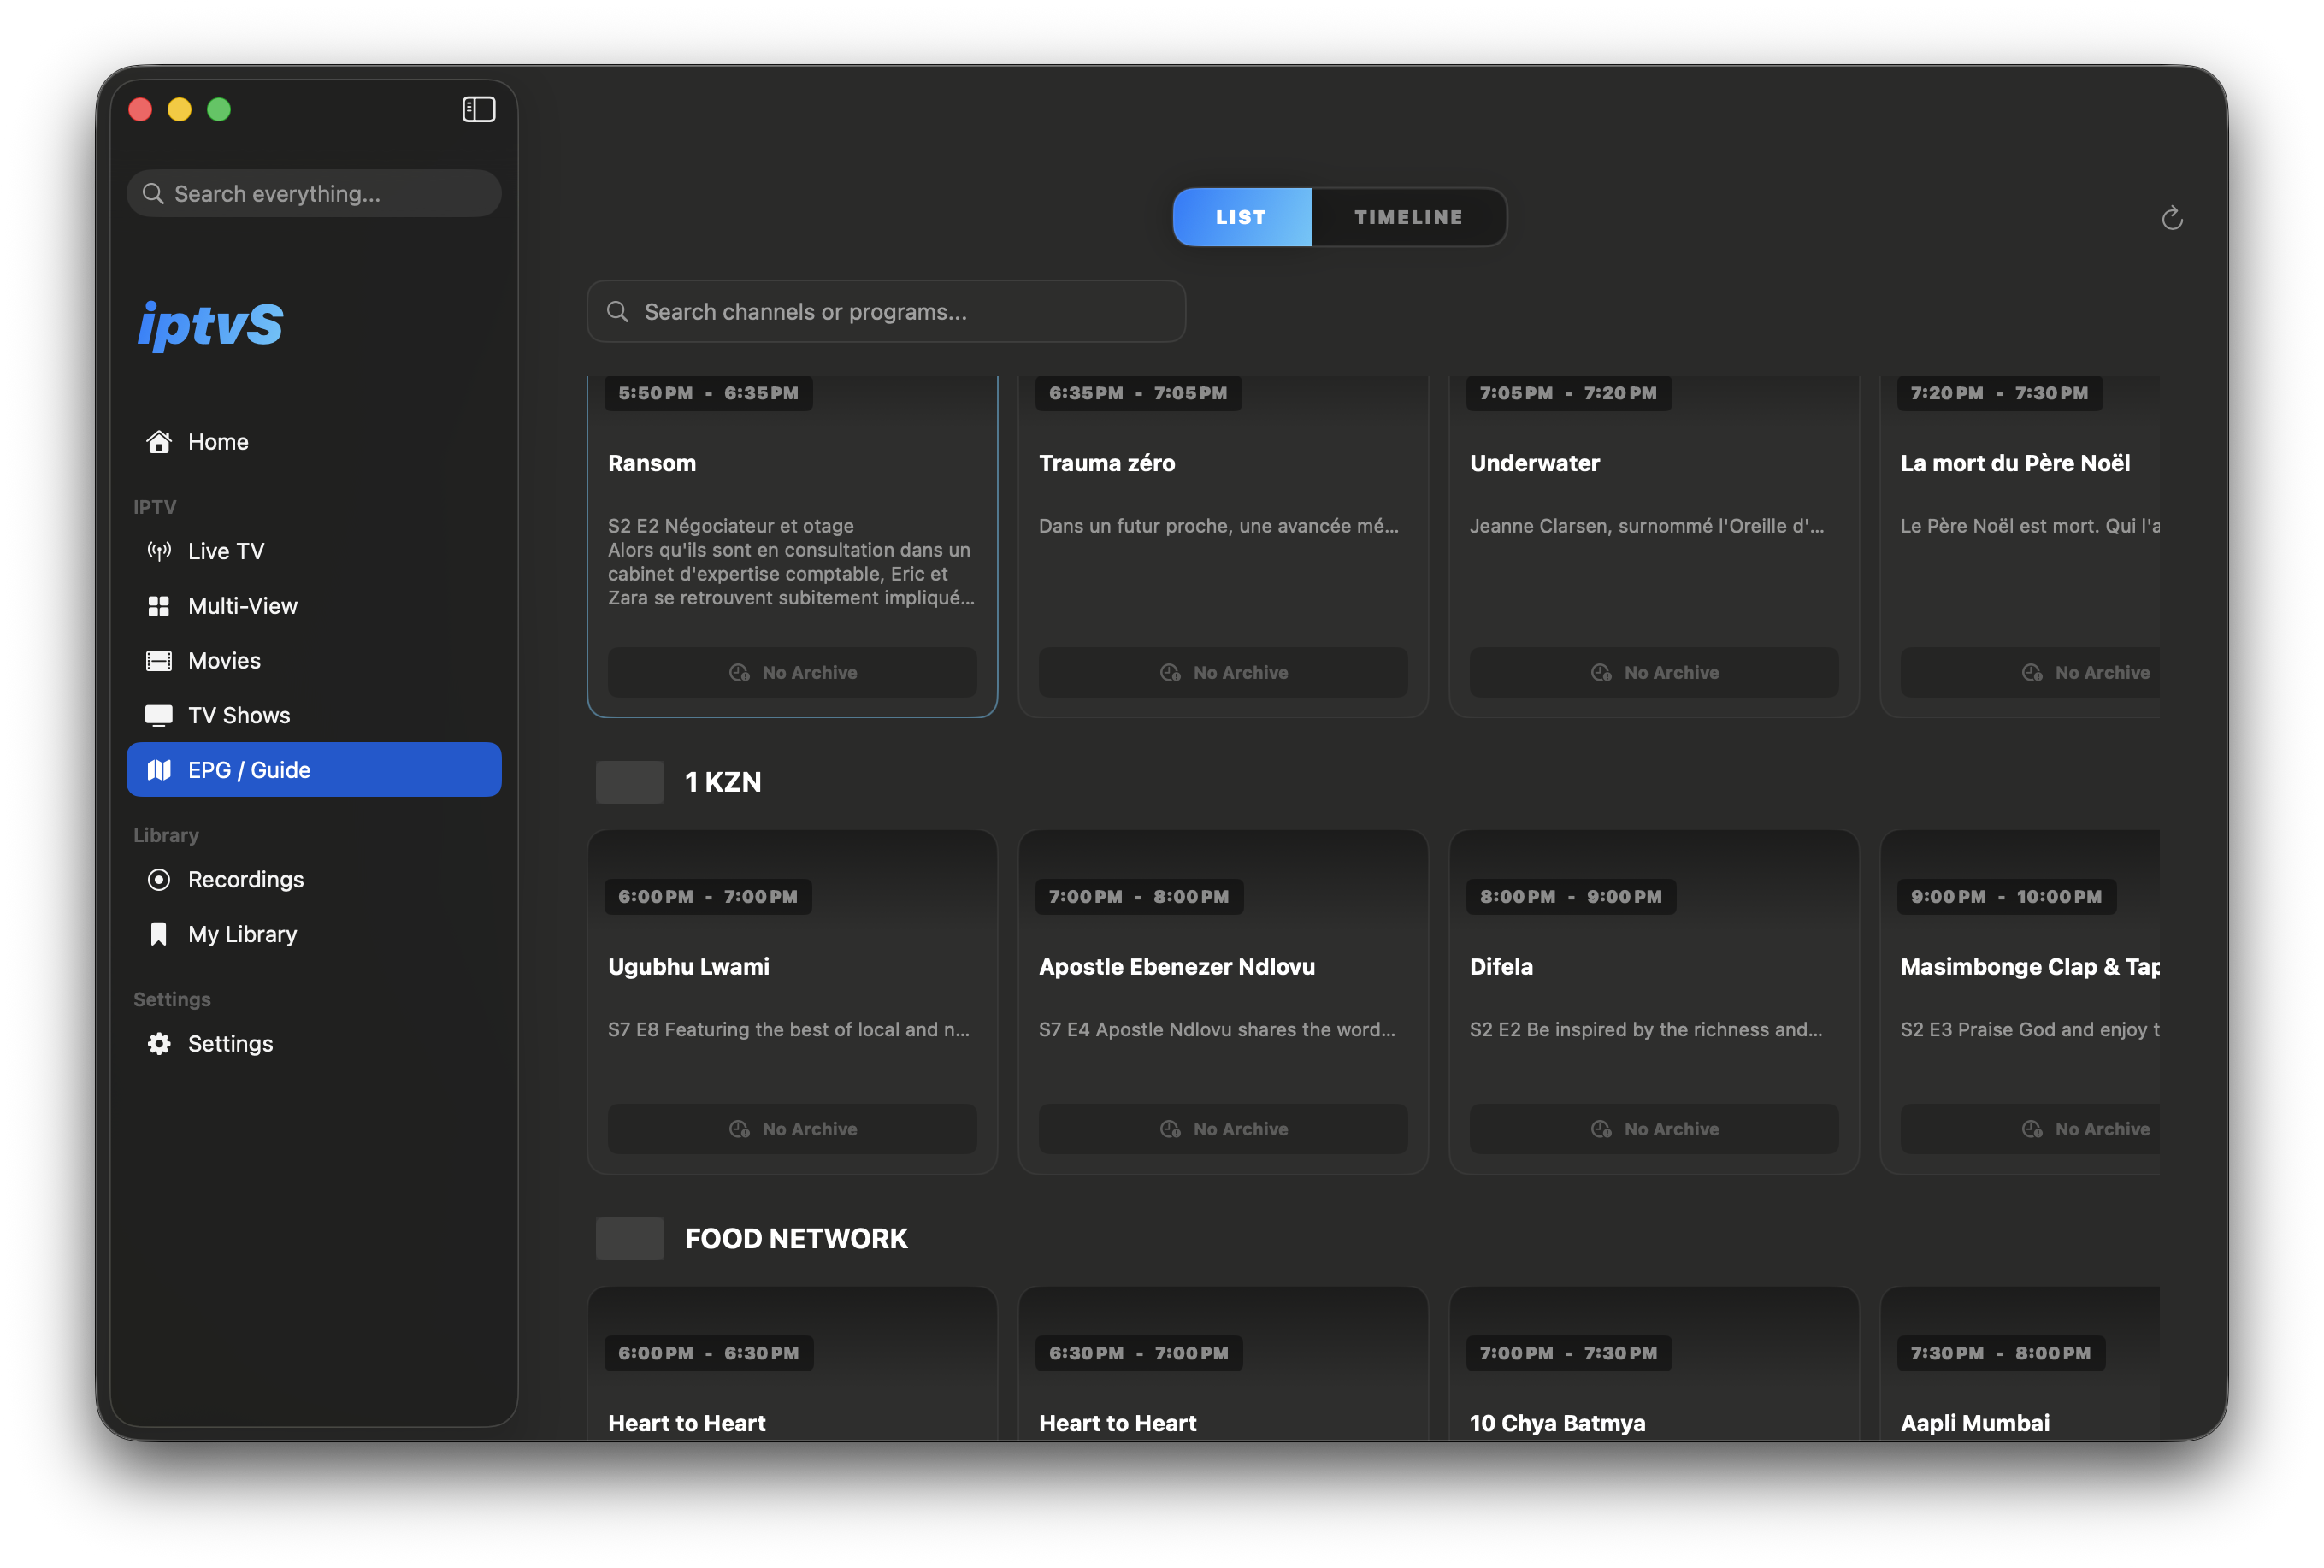Image resolution: width=2324 pixels, height=1568 pixels.
Task: Focus the Search channels or programs field
Action: (886, 312)
